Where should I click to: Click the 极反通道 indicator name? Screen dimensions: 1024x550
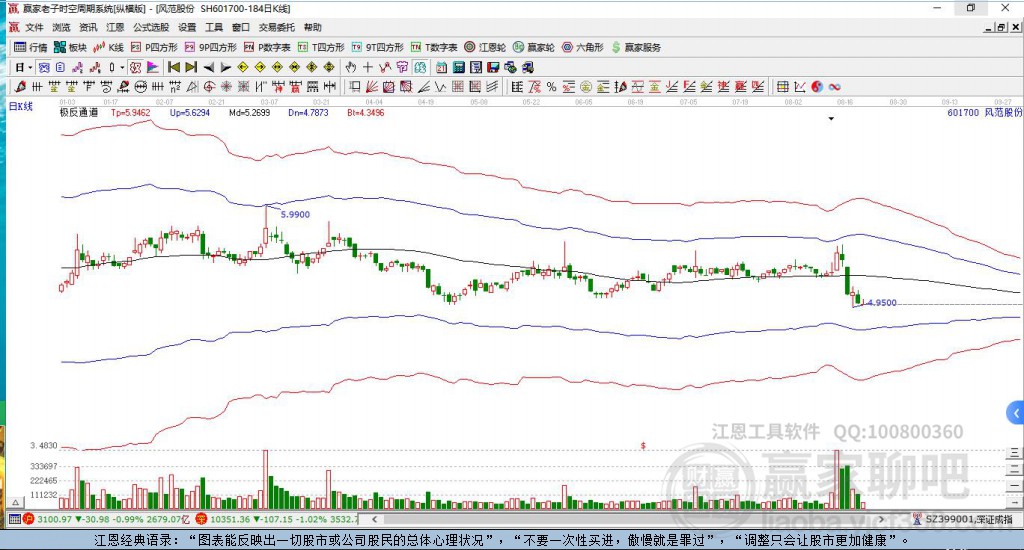click(79, 112)
